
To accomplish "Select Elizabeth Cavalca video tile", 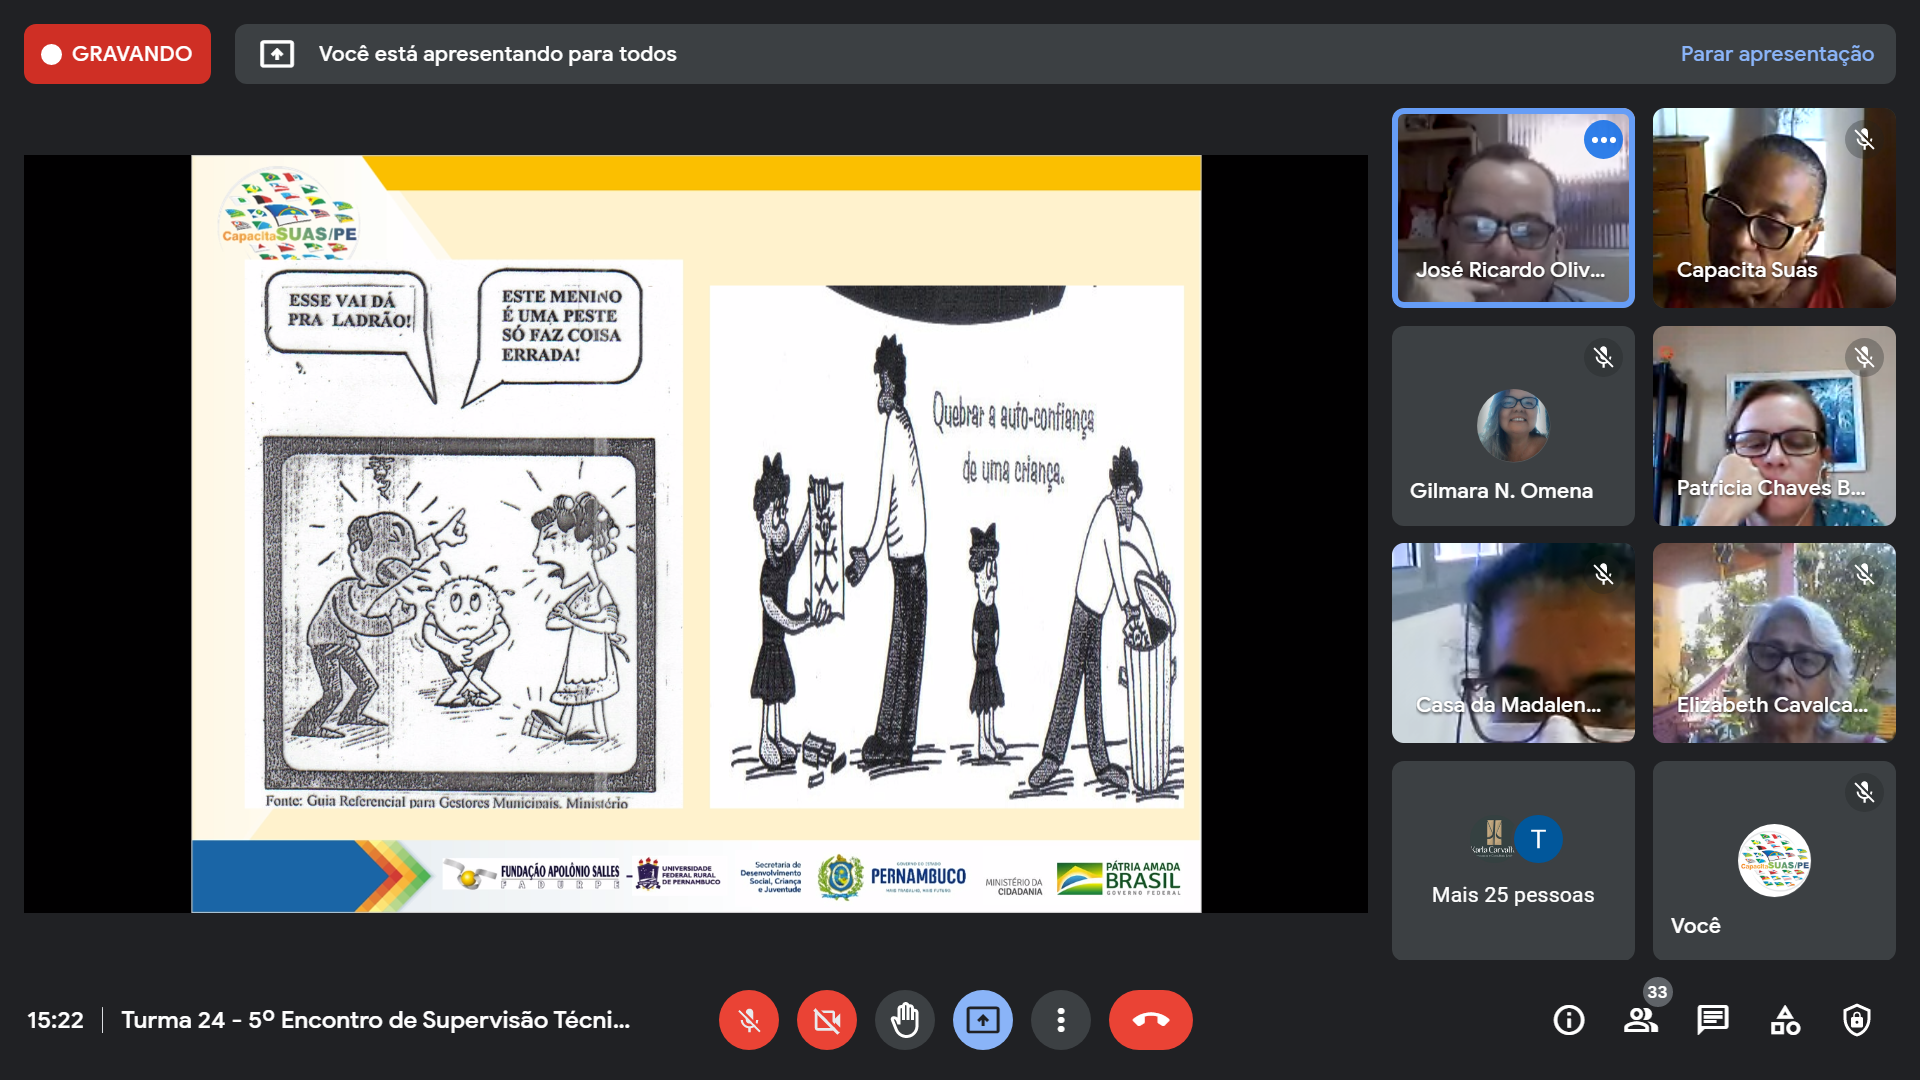I will 1773,643.
